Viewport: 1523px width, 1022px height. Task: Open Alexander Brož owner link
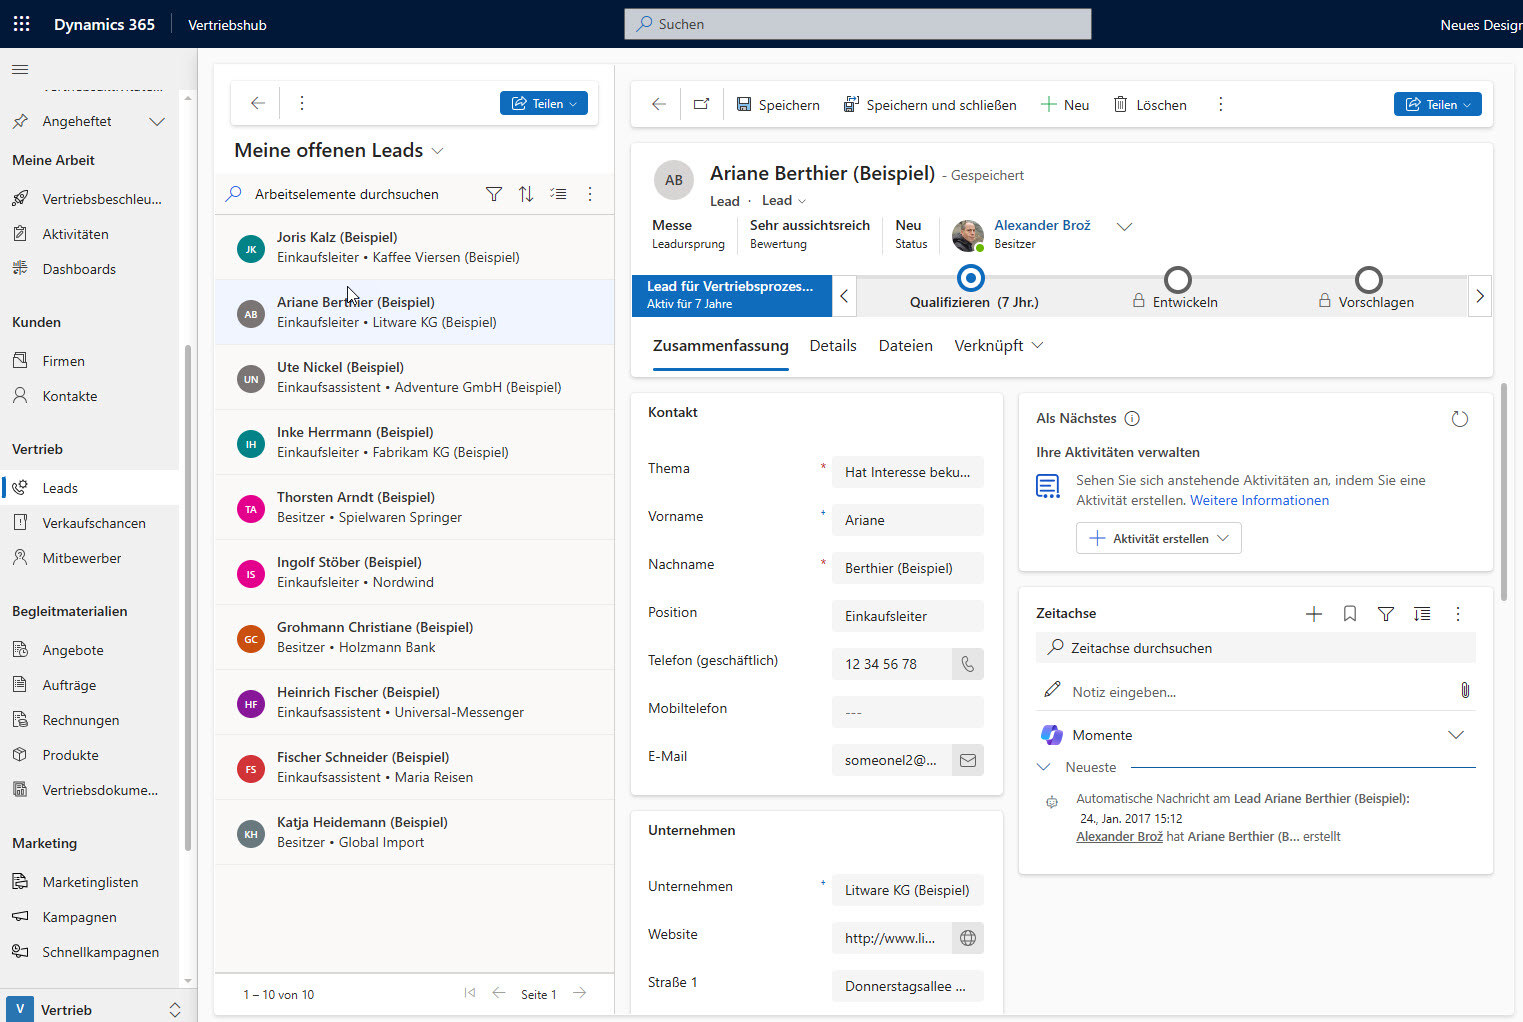1042,225
